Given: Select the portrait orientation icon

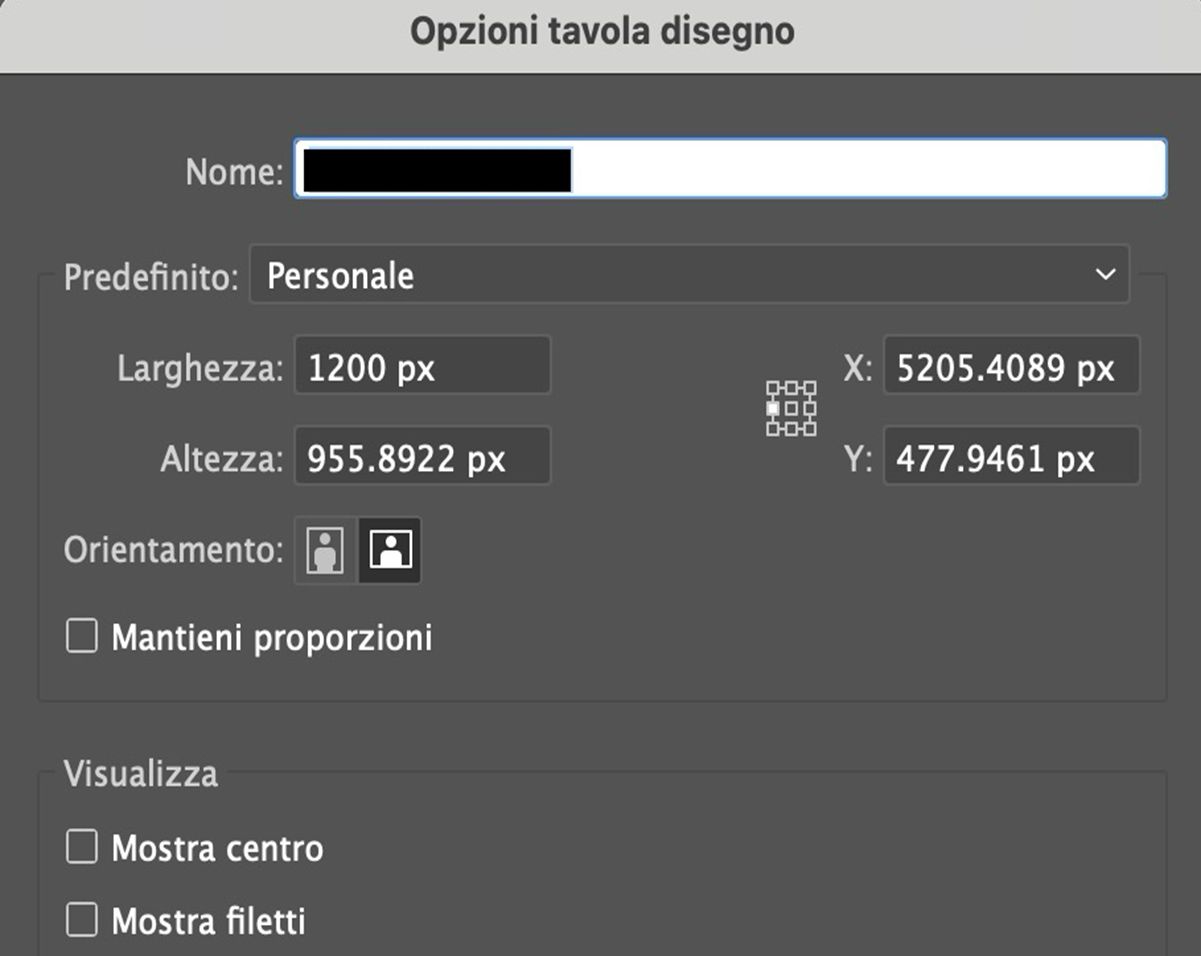Looking at the screenshot, I should click(x=322, y=549).
